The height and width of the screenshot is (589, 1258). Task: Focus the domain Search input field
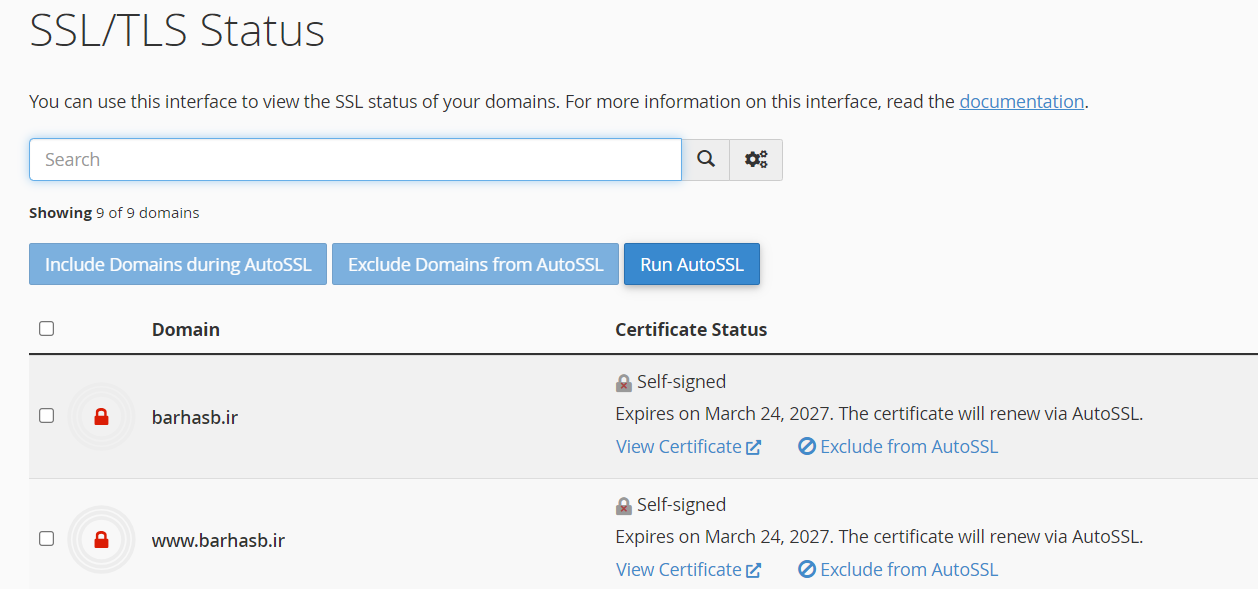(x=355, y=160)
